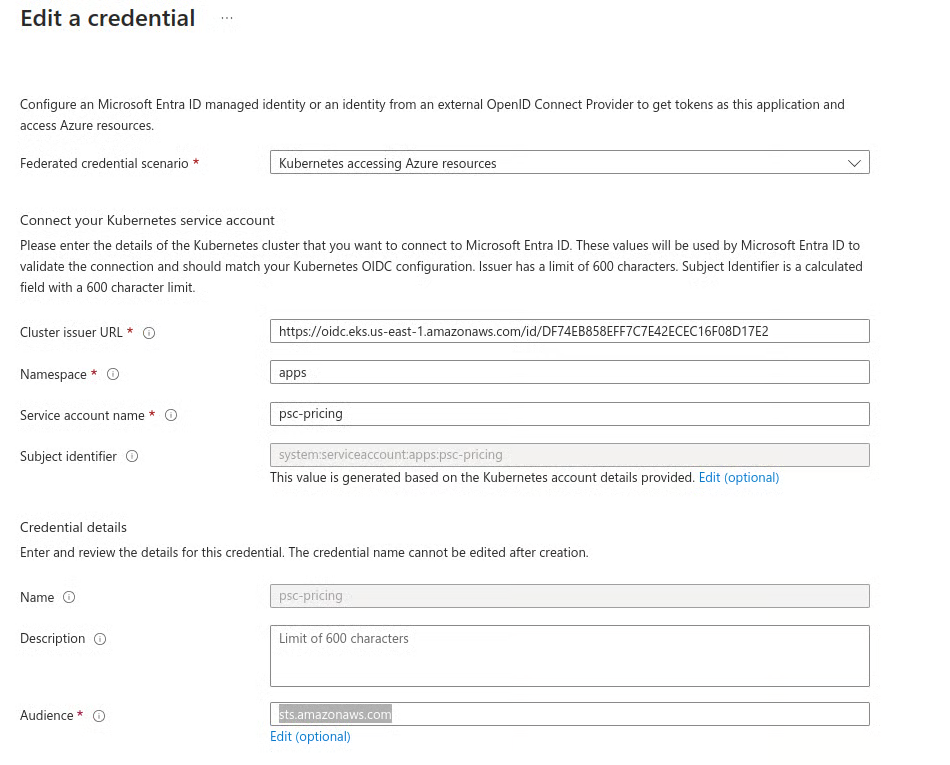Click the chevron arrow of scenario combo box

(853, 163)
